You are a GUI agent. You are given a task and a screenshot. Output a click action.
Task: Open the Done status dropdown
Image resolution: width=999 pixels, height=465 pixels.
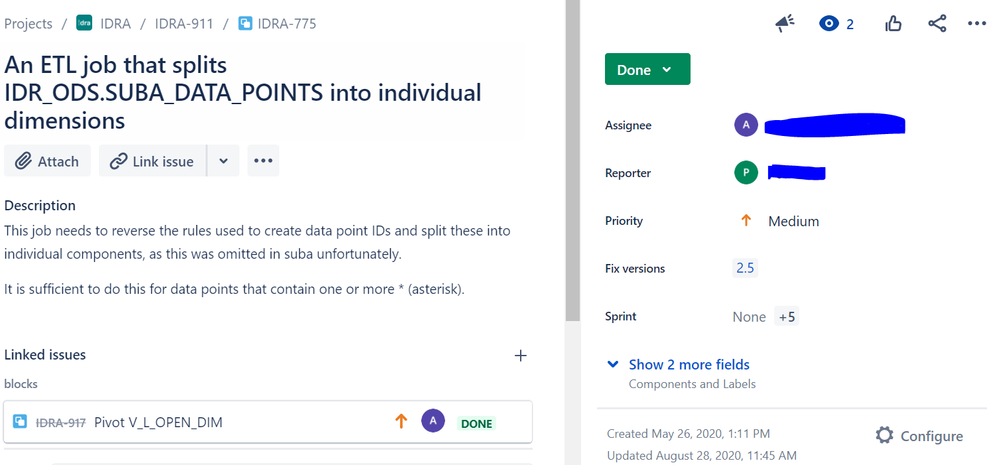point(647,69)
